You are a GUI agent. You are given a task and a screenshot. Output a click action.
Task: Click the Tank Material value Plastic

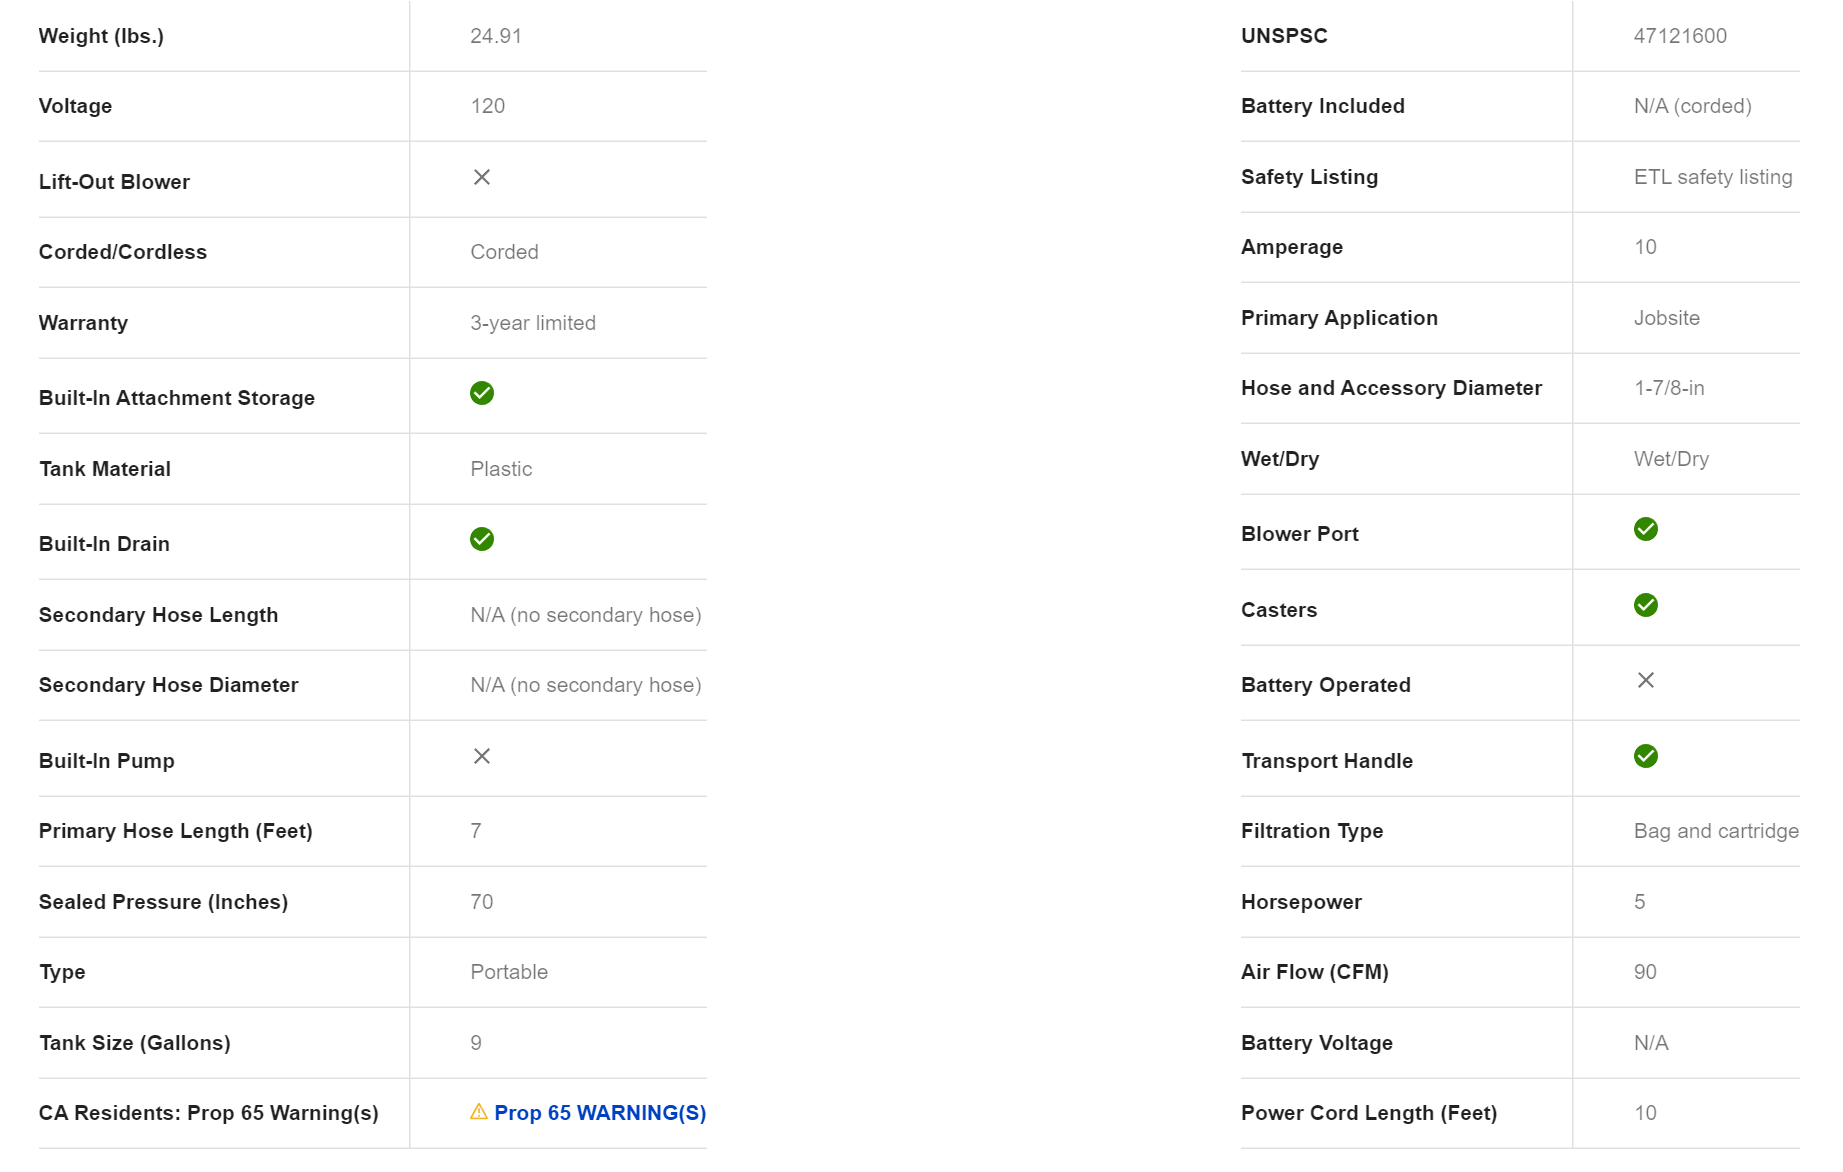click(501, 469)
